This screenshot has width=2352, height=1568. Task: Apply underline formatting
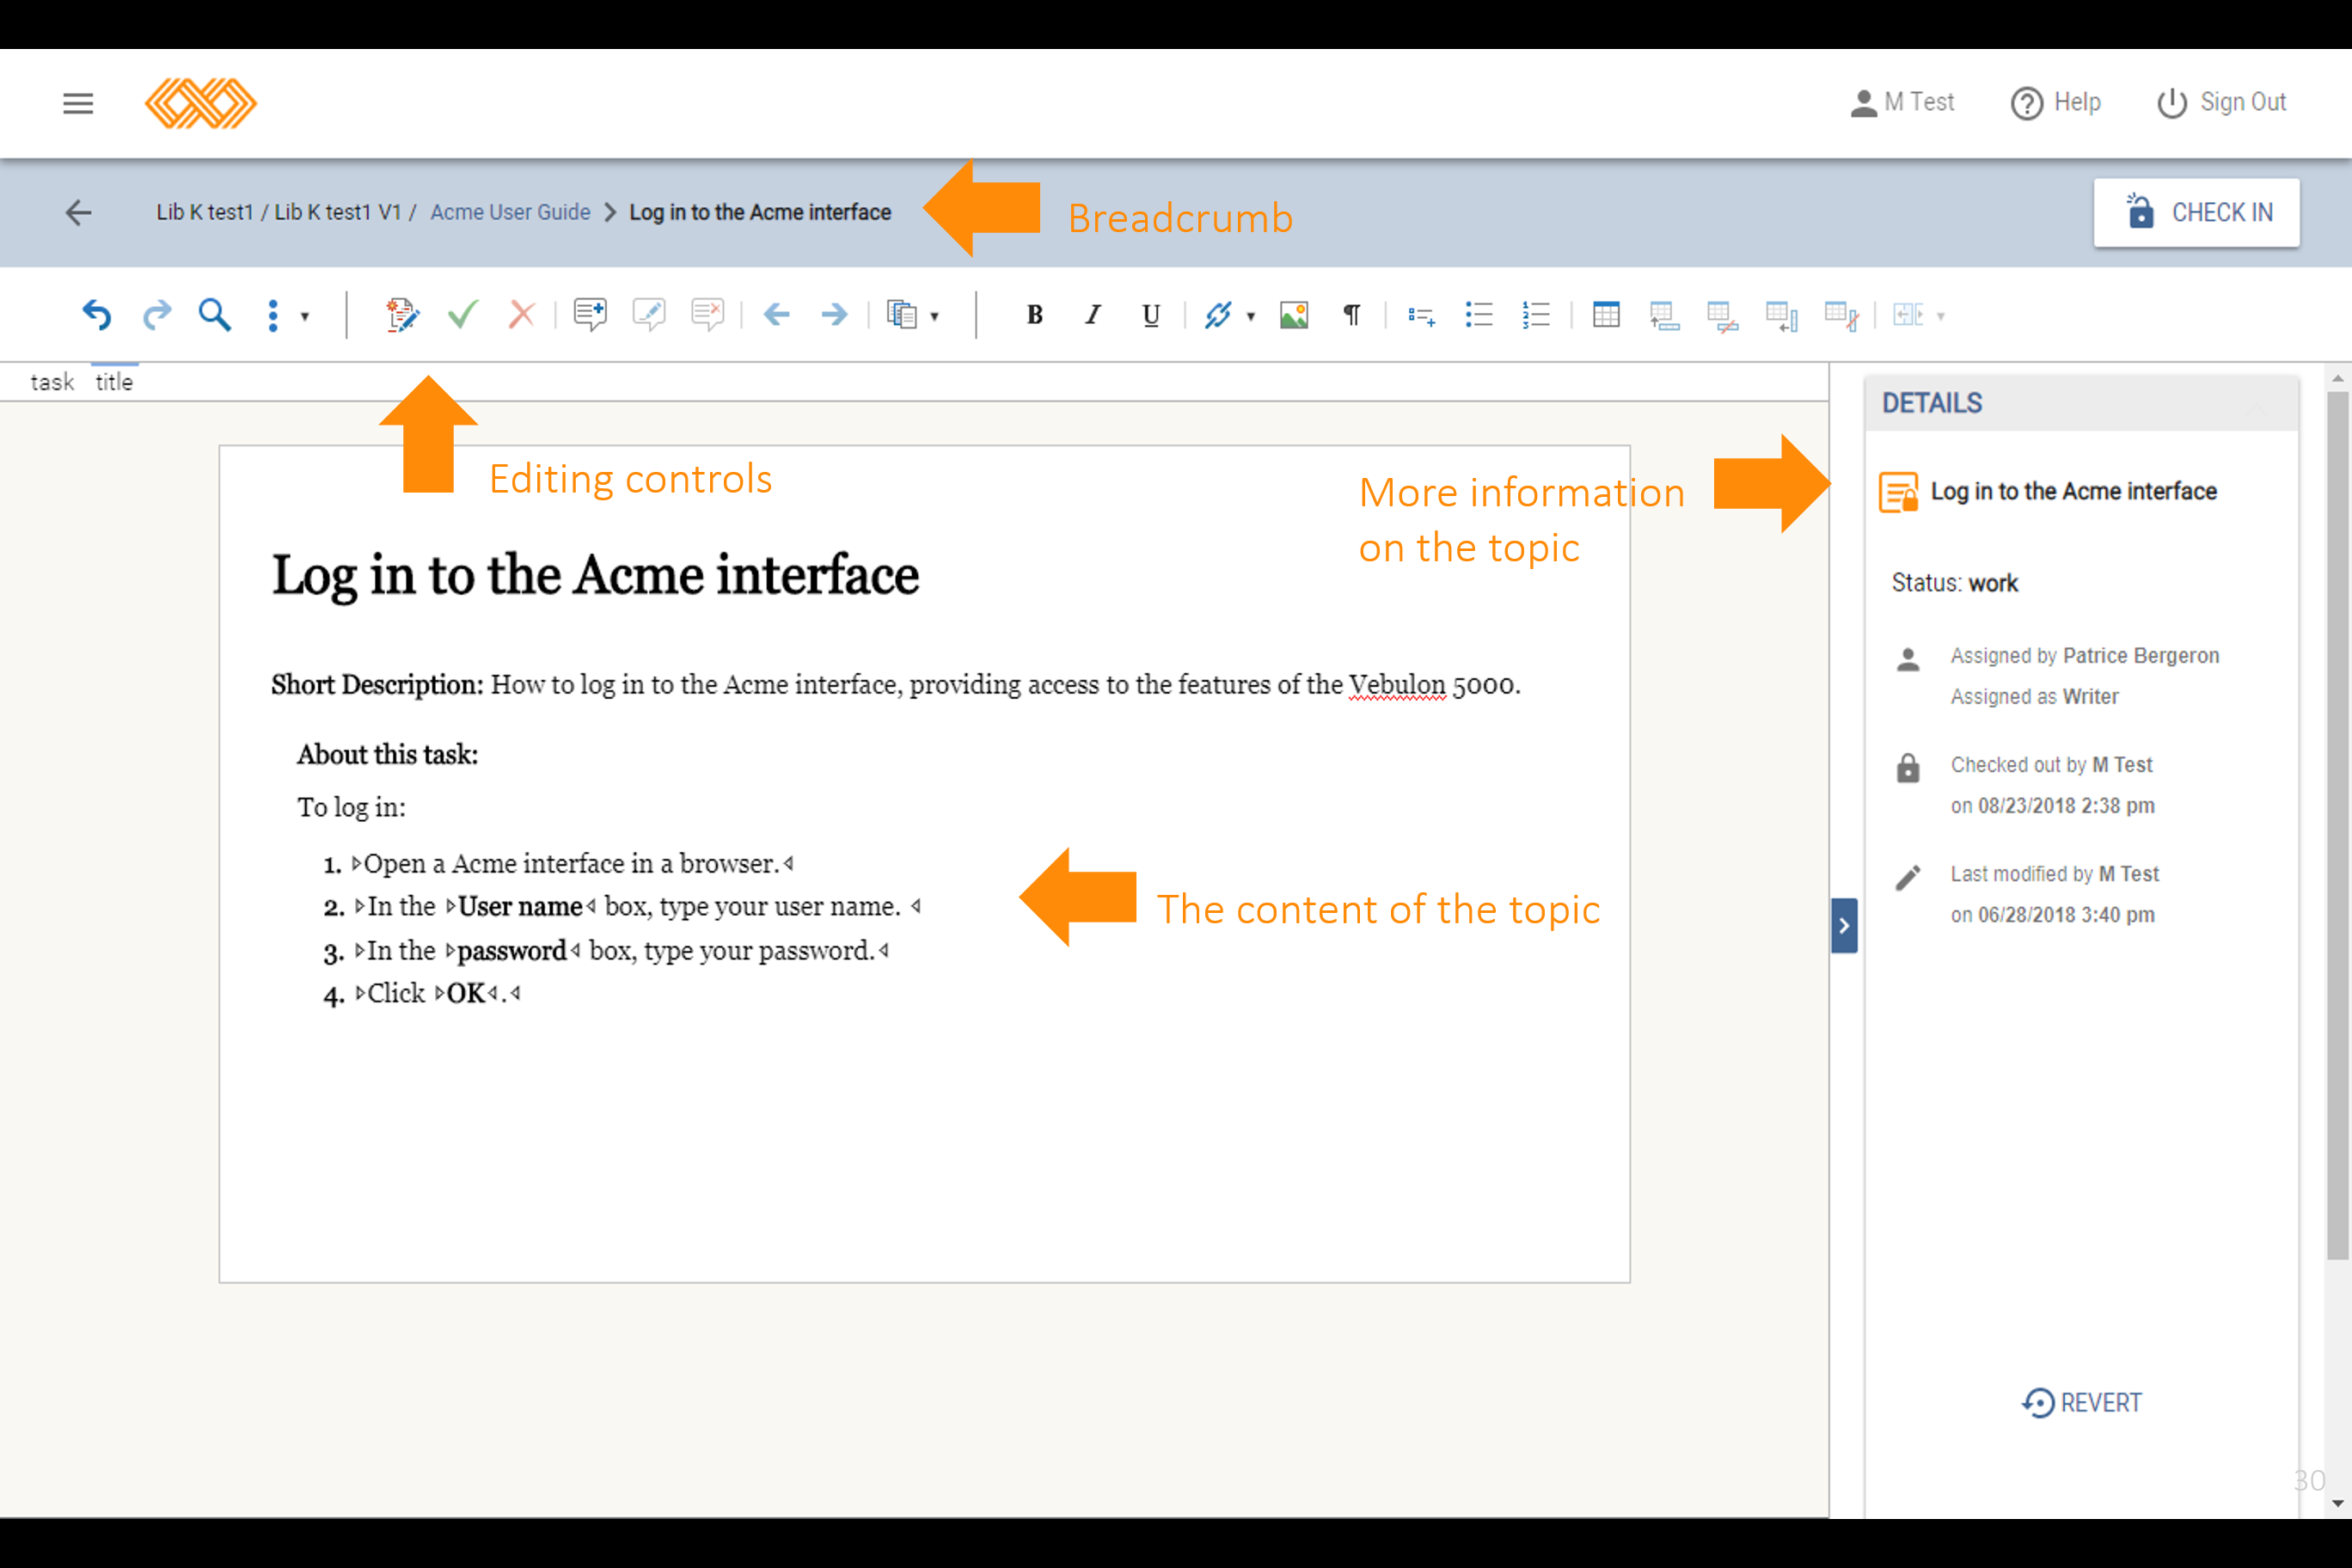1151,315
